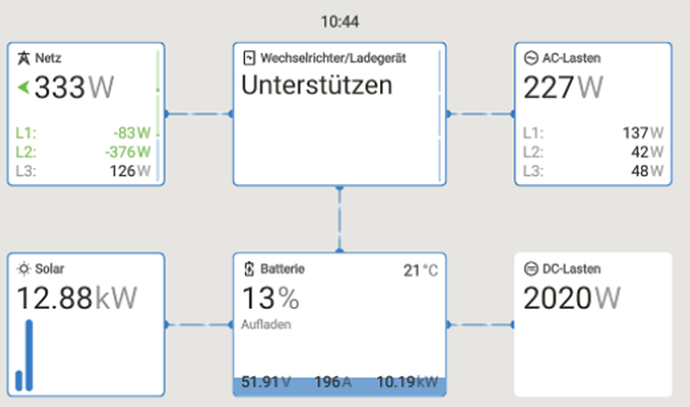Open the Netz tile showing 333 W
The image size is (690, 407).
[x=86, y=114]
